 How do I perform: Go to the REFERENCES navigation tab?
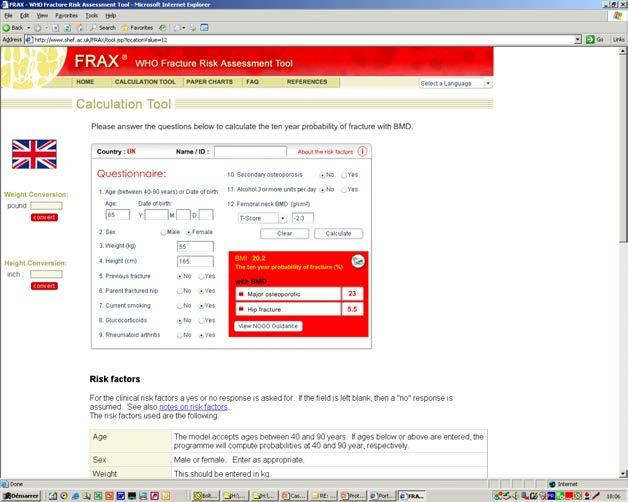point(307,82)
